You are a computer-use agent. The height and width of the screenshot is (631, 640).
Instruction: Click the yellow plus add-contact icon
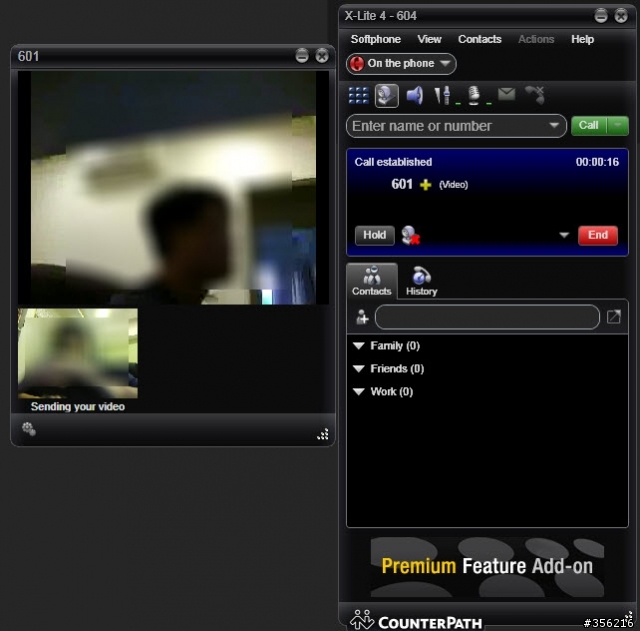click(x=425, y=185)
